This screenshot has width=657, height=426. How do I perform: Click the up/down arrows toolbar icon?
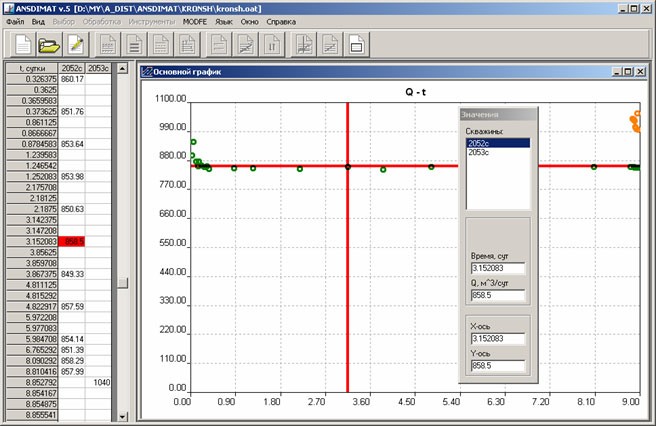271,44
